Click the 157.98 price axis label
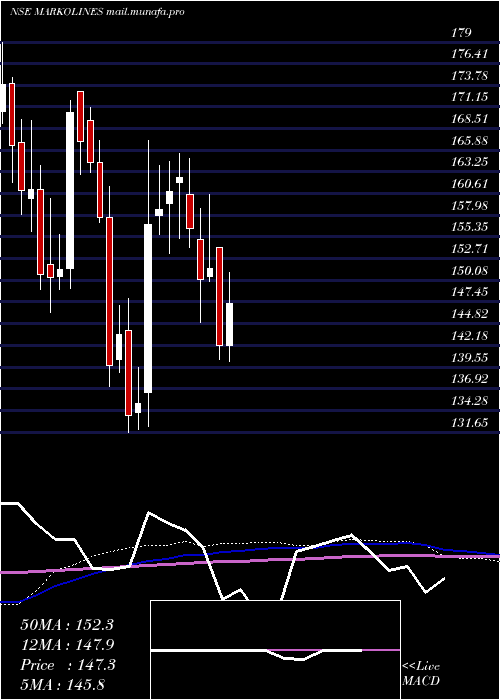The height and width of the screenshot is (700, 500). (x=469, y=205)
